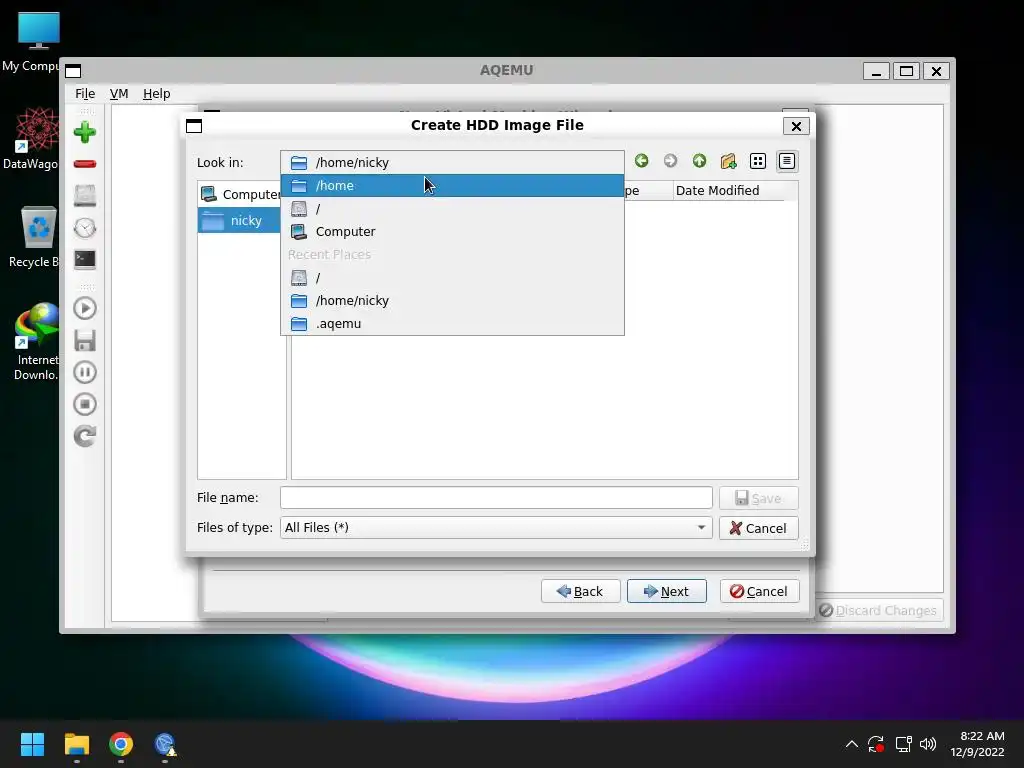Screen dimensions: 1024x768
Task: Choose the highlighted /home entry
Action: click(x=452, y=185)
